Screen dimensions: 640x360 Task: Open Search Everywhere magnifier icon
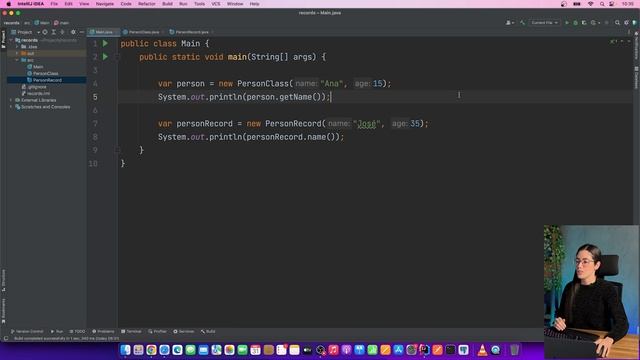[x=617, y=23]
